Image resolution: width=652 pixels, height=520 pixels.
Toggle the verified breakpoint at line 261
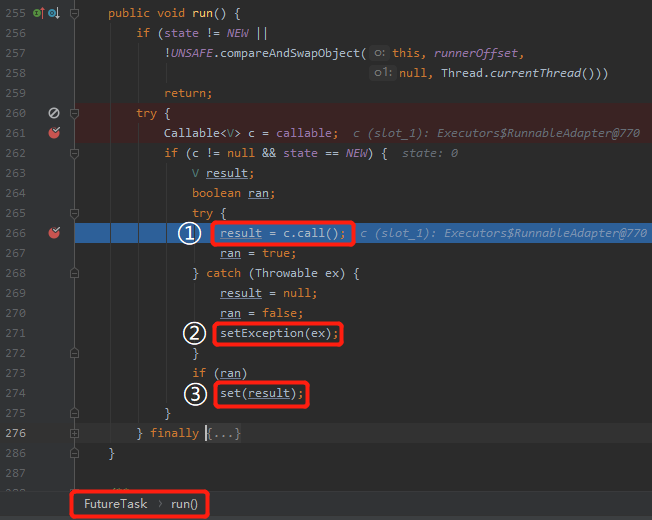pos(54,133)
